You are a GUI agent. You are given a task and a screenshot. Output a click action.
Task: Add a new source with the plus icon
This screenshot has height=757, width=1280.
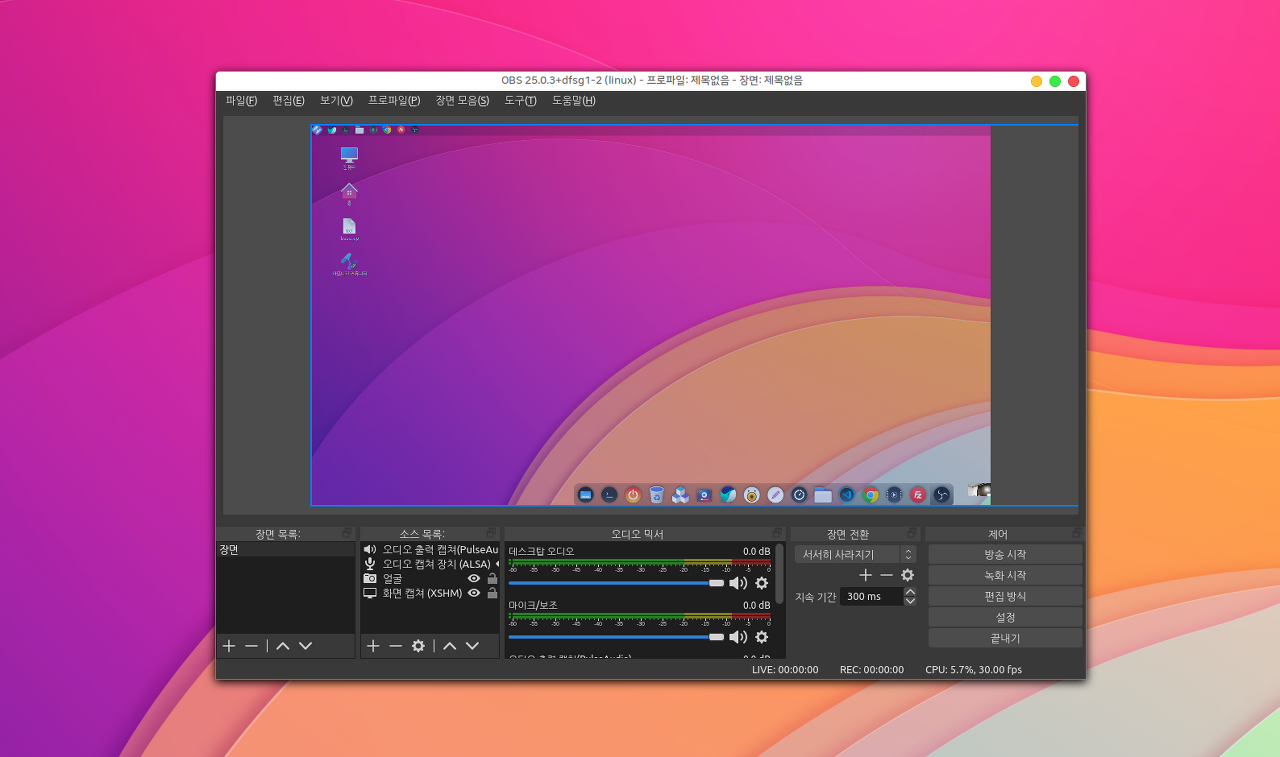point(373,646)
